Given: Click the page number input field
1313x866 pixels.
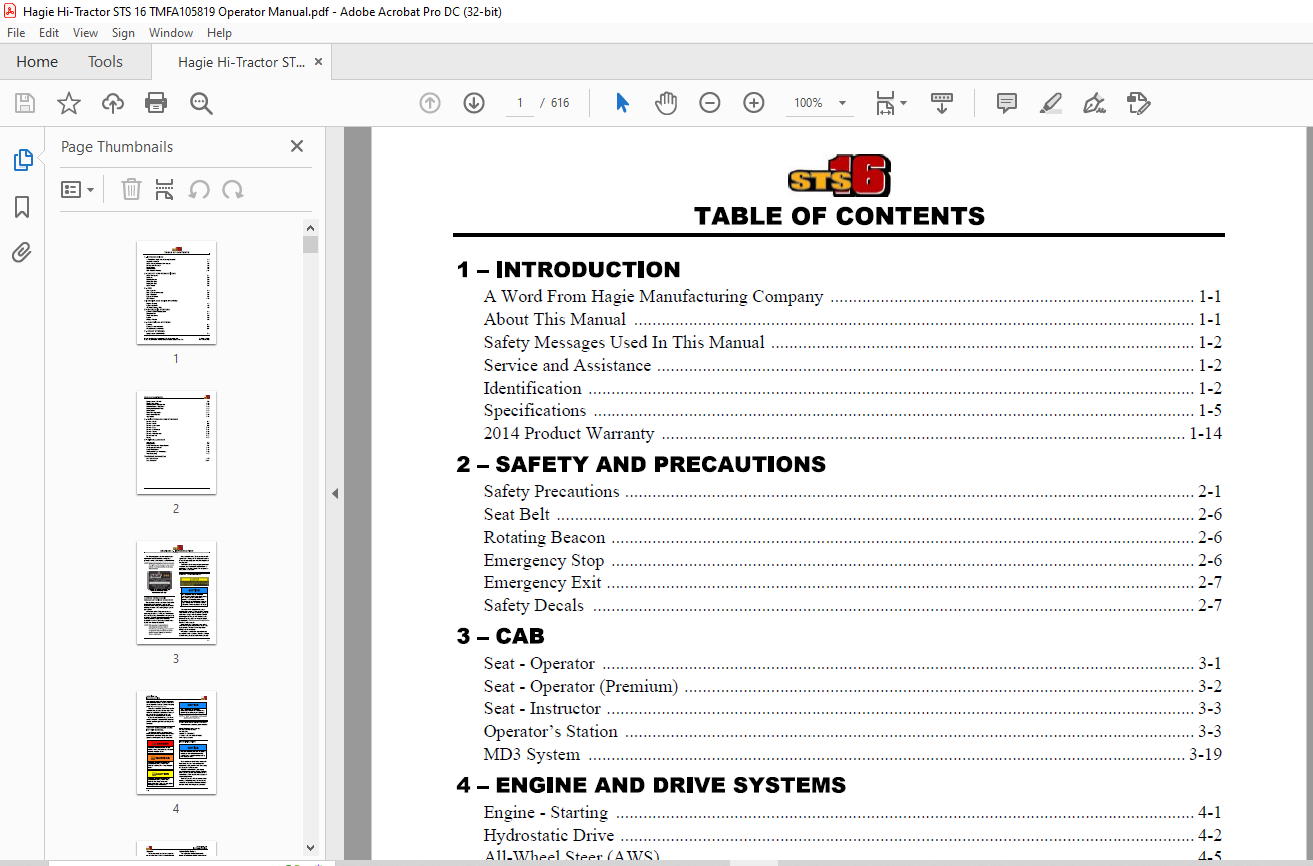Looking at the screenshot, I should pos(520,103).
